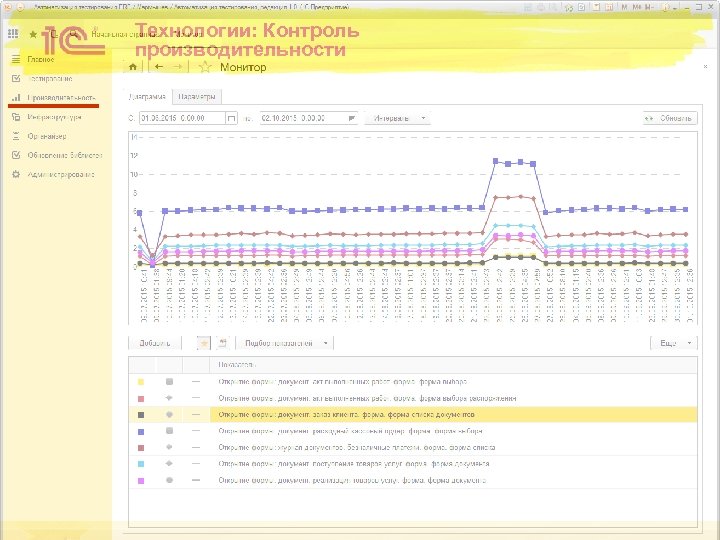Select row акт выполненных работ форма выбора

(x=412, y=382)
